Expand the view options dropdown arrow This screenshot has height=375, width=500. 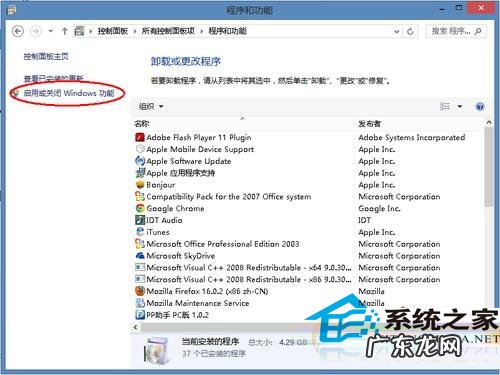[460, 107]
